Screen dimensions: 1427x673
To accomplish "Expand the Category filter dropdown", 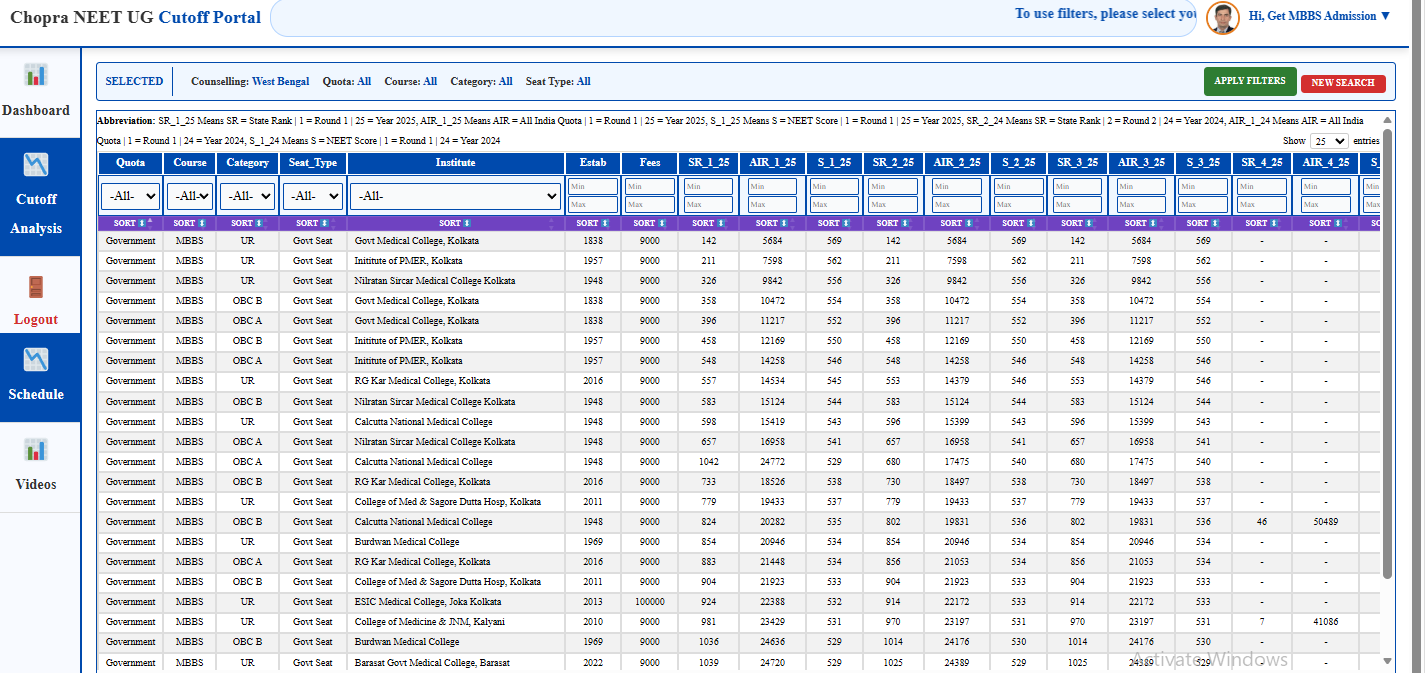I will (247, 196).
